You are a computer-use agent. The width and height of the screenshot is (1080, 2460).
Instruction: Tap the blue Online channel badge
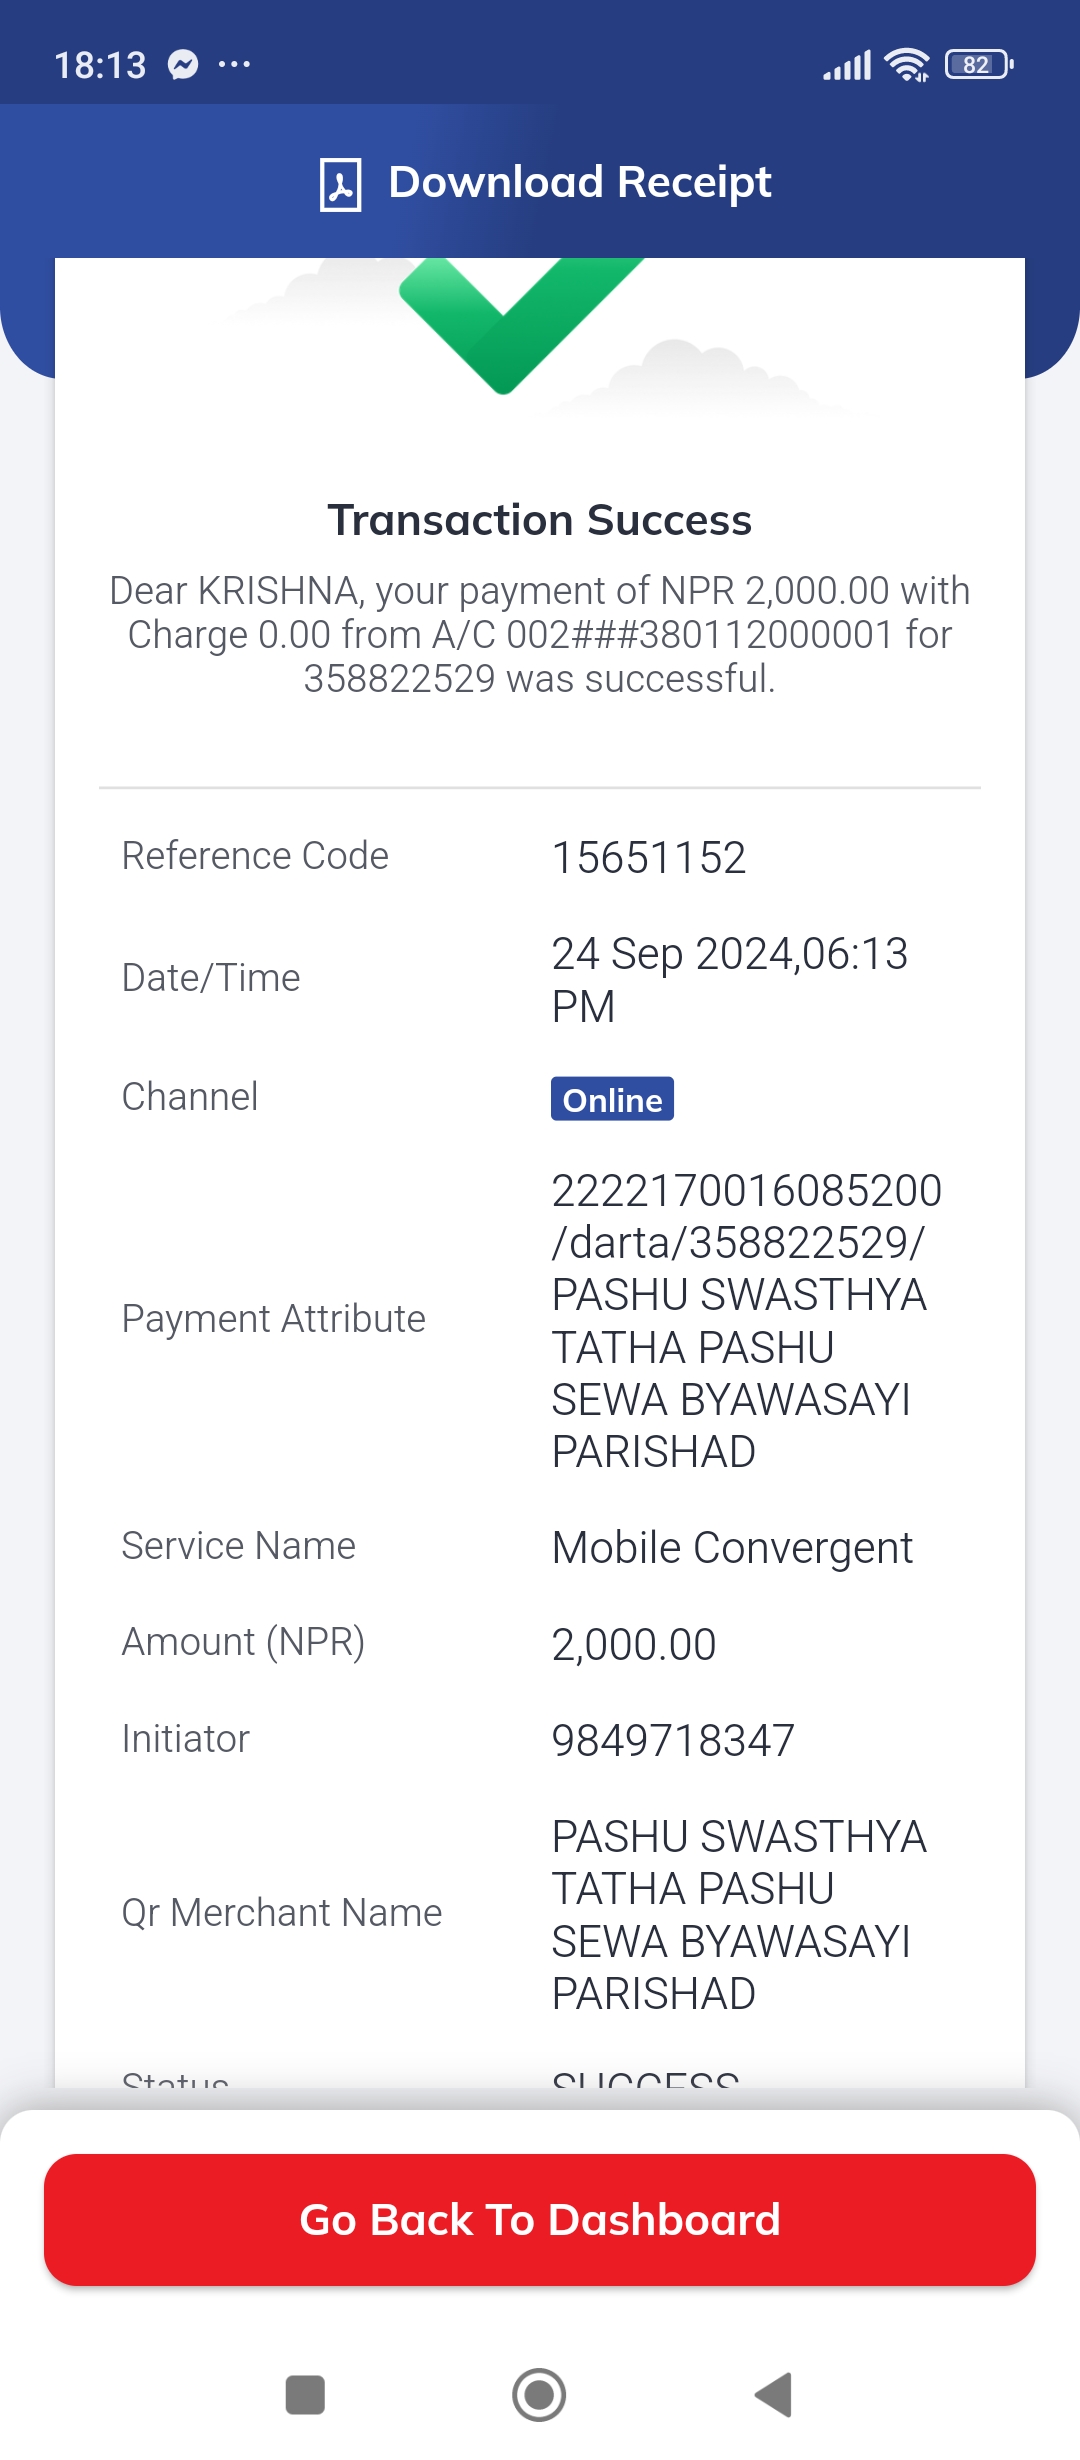pyautogui.click(x=612, y=1099)
